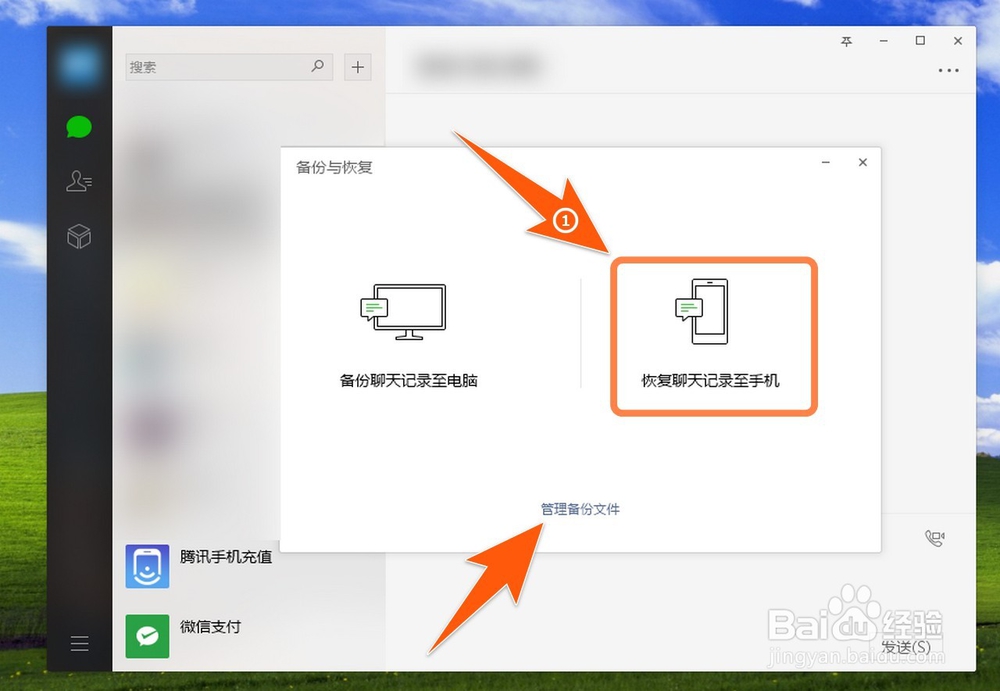Click the magnifier icon in the search box
This screenshot has width=1000, height=691.
[317, 66]
